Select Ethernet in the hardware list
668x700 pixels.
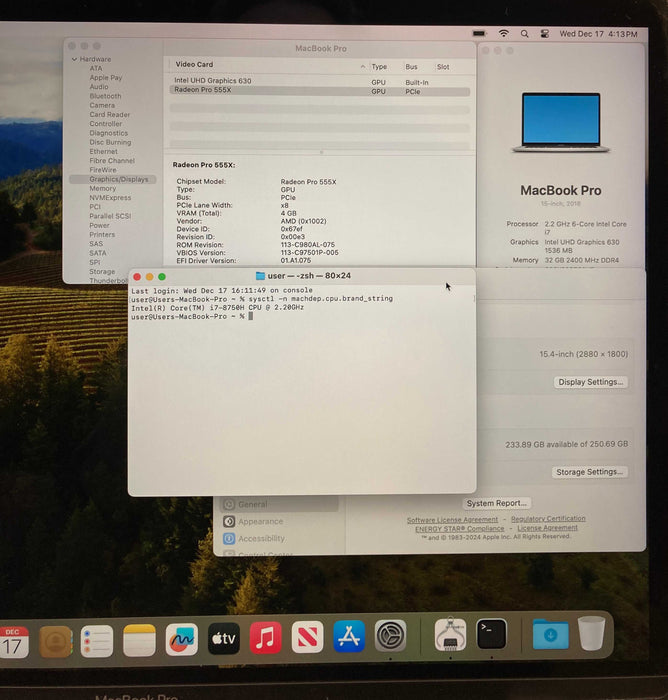tap(104, 152)
